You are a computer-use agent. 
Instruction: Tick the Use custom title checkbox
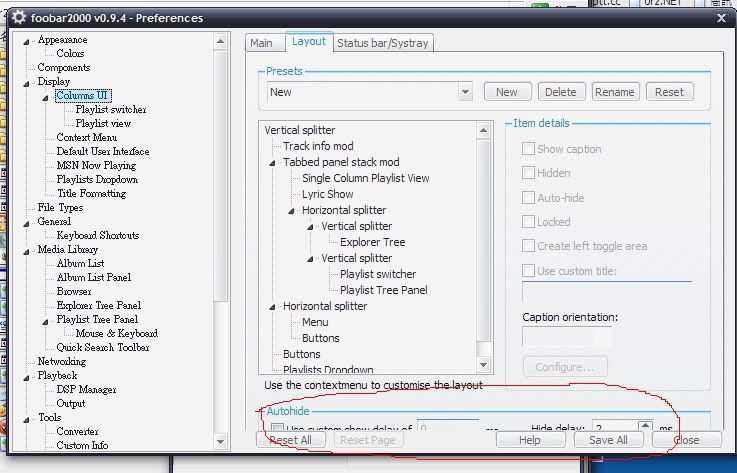click(x=528, y=271)
